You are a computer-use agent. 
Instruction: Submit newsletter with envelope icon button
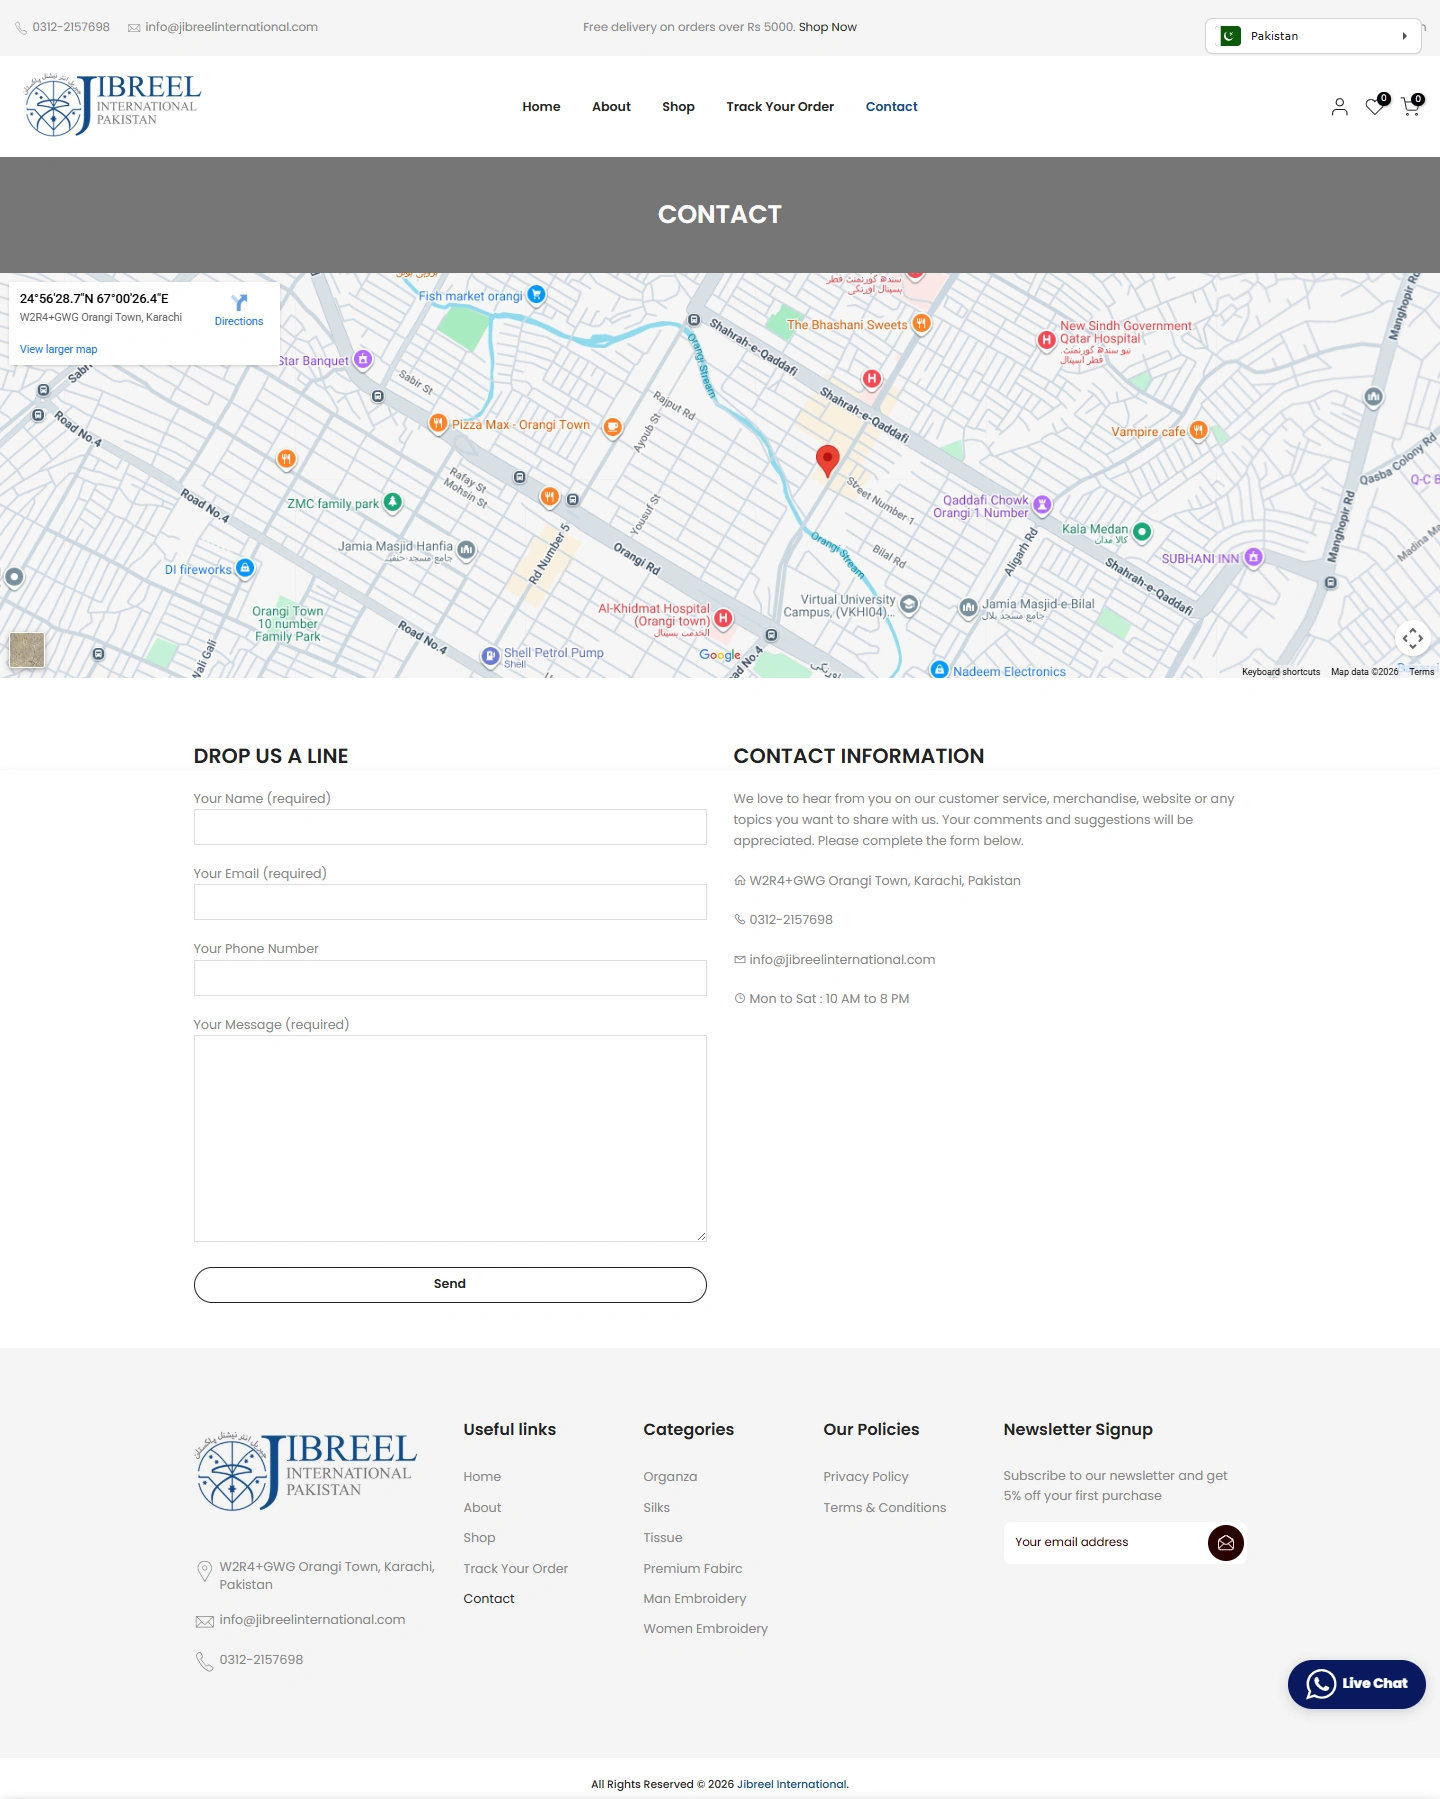(x=1226, y=1543)
